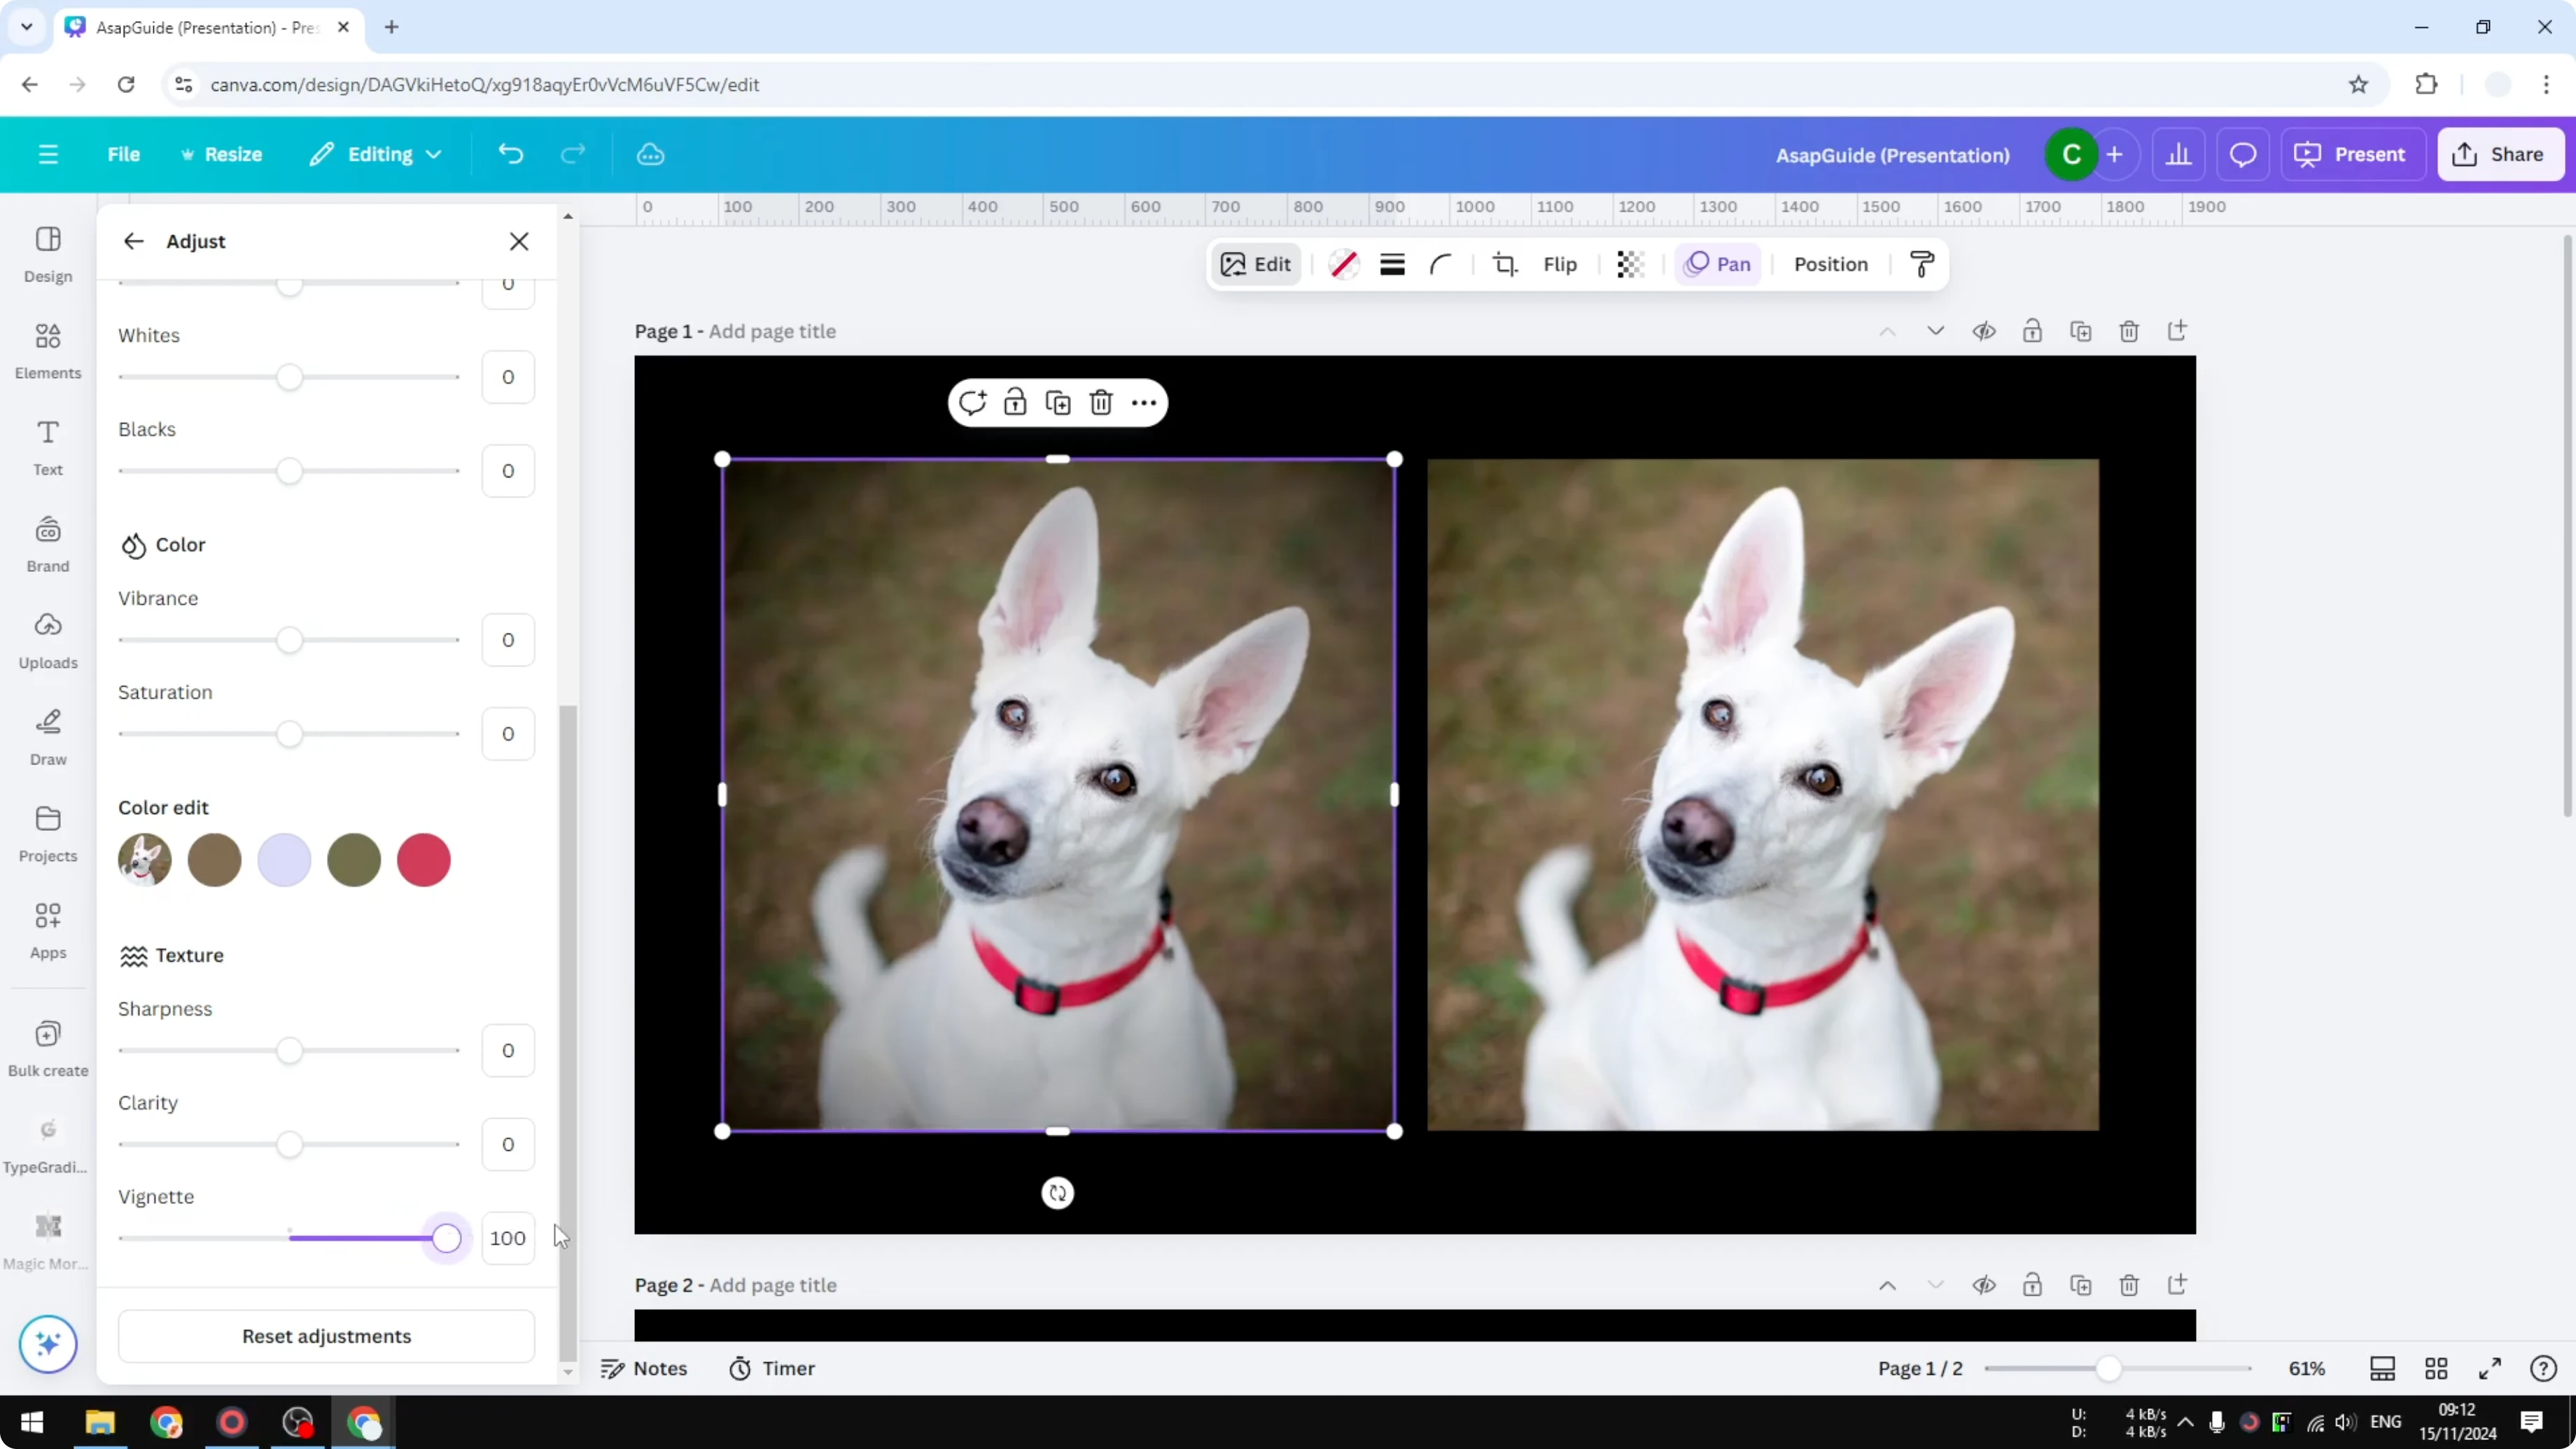Open the browser tab search dropdown
The image size is (2576, 1449).
[x=27, y=27]
